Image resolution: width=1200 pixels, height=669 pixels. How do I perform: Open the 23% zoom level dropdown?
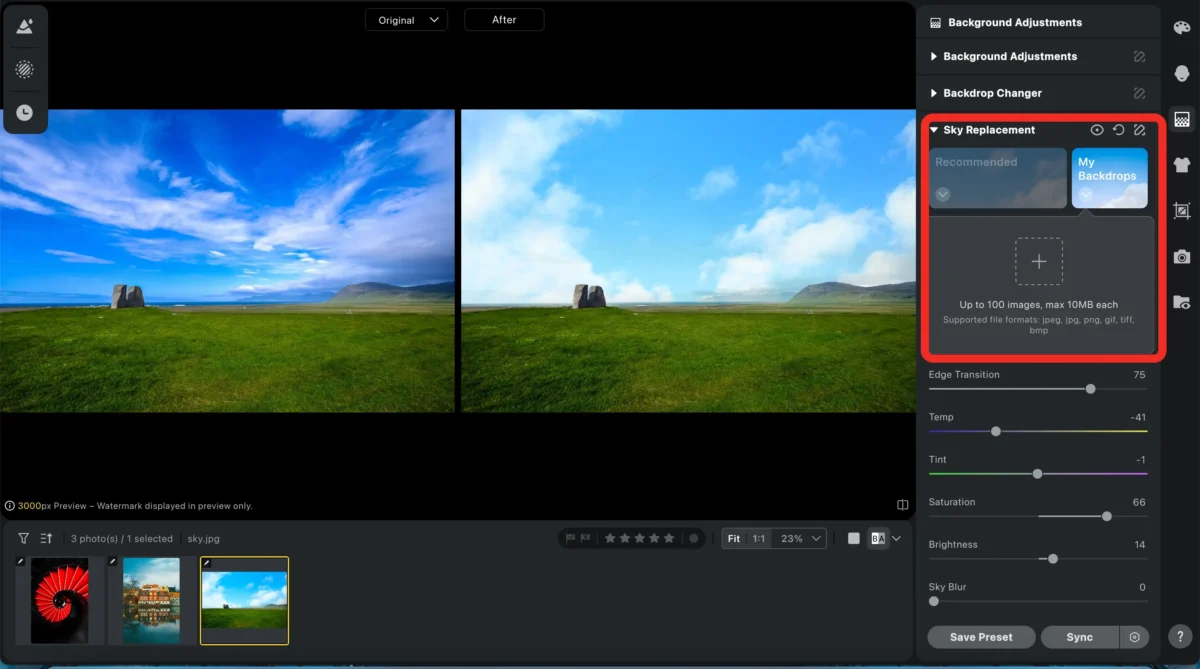pyautogui.click(x=801, y=538)
